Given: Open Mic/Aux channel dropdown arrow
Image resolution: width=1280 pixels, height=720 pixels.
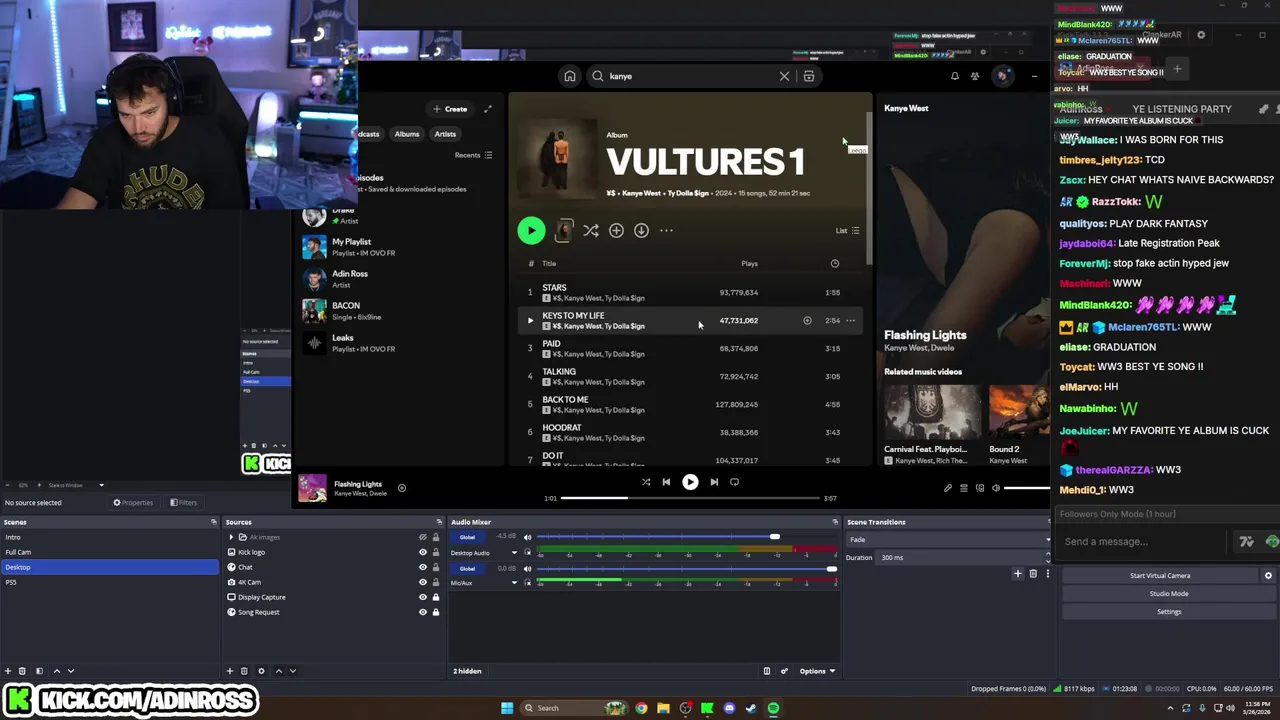Looking at the screenshot, I should 514,582.
